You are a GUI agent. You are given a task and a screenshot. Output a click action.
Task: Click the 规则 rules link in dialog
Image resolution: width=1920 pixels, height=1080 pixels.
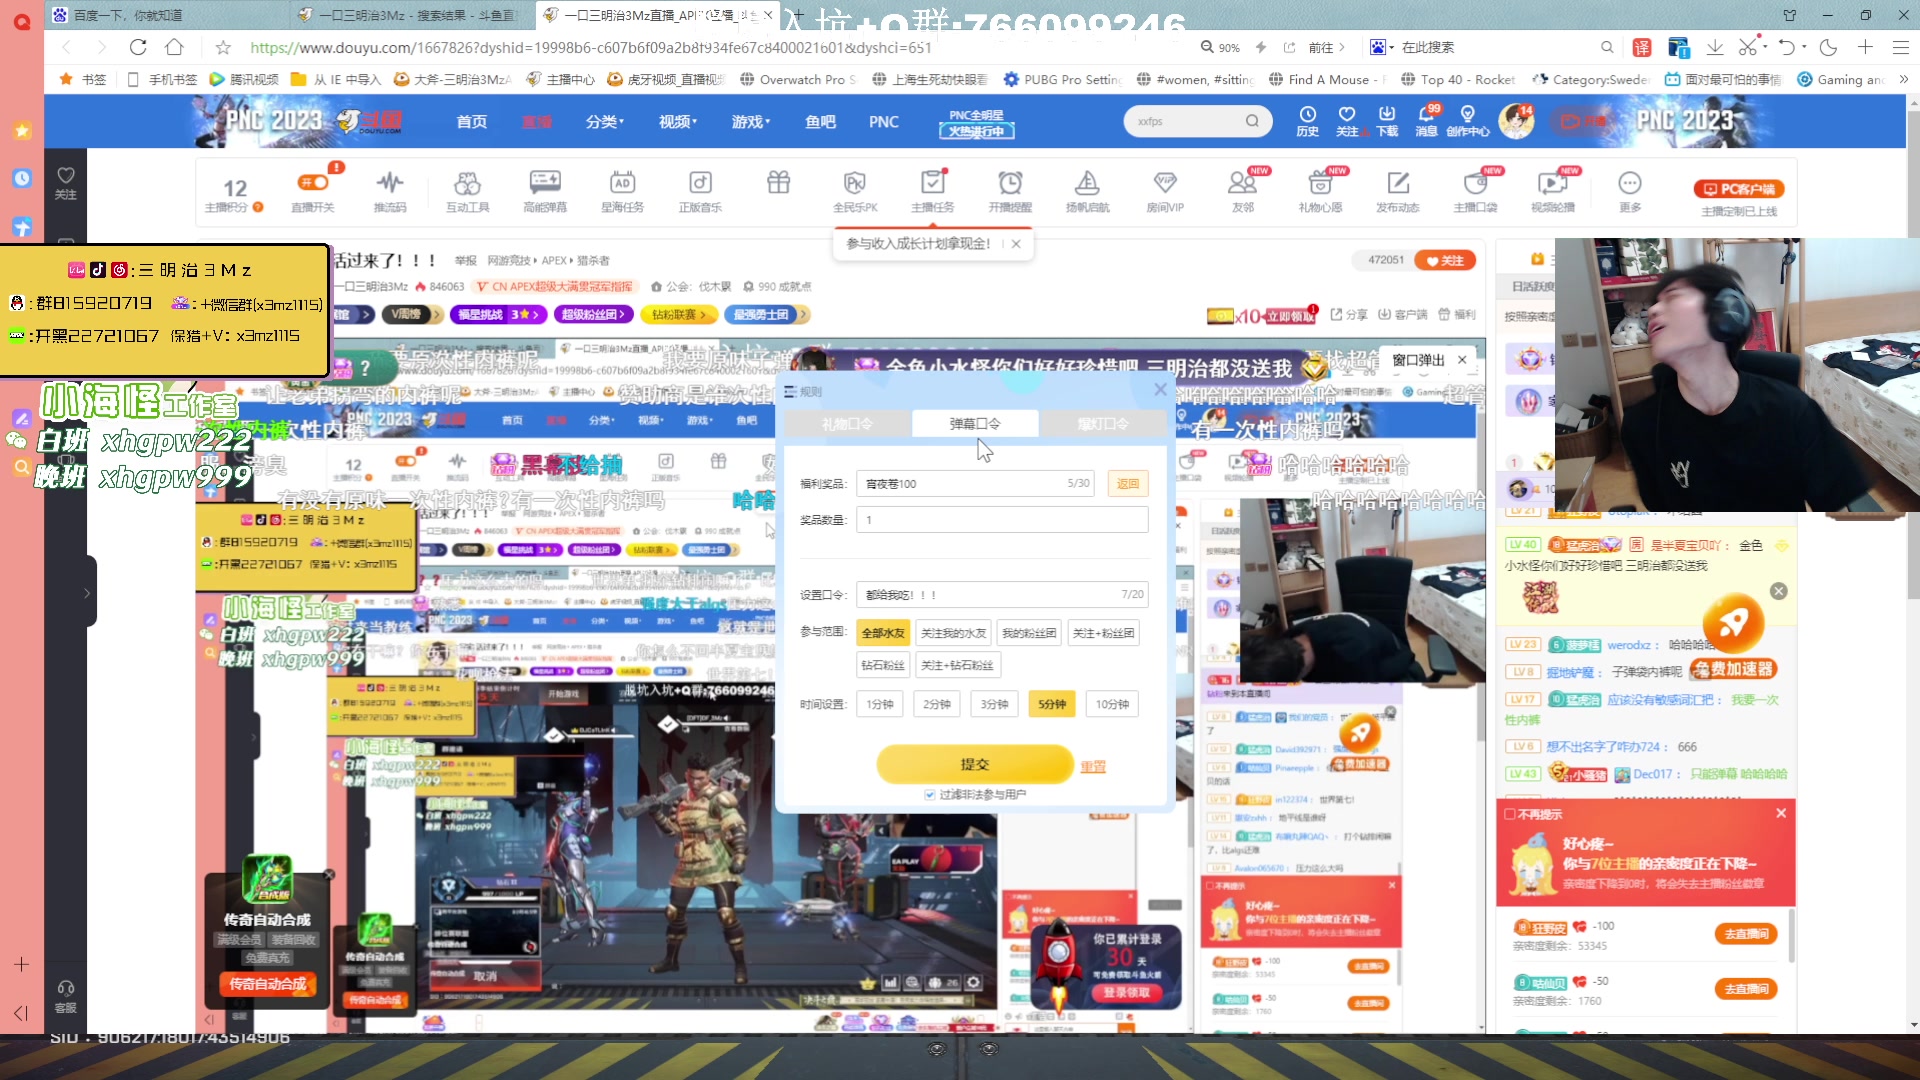click(x=803, y=392)
